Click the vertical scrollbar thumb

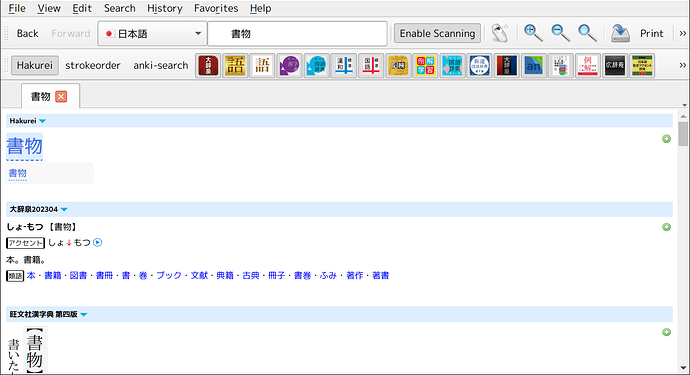click(683, 134)
